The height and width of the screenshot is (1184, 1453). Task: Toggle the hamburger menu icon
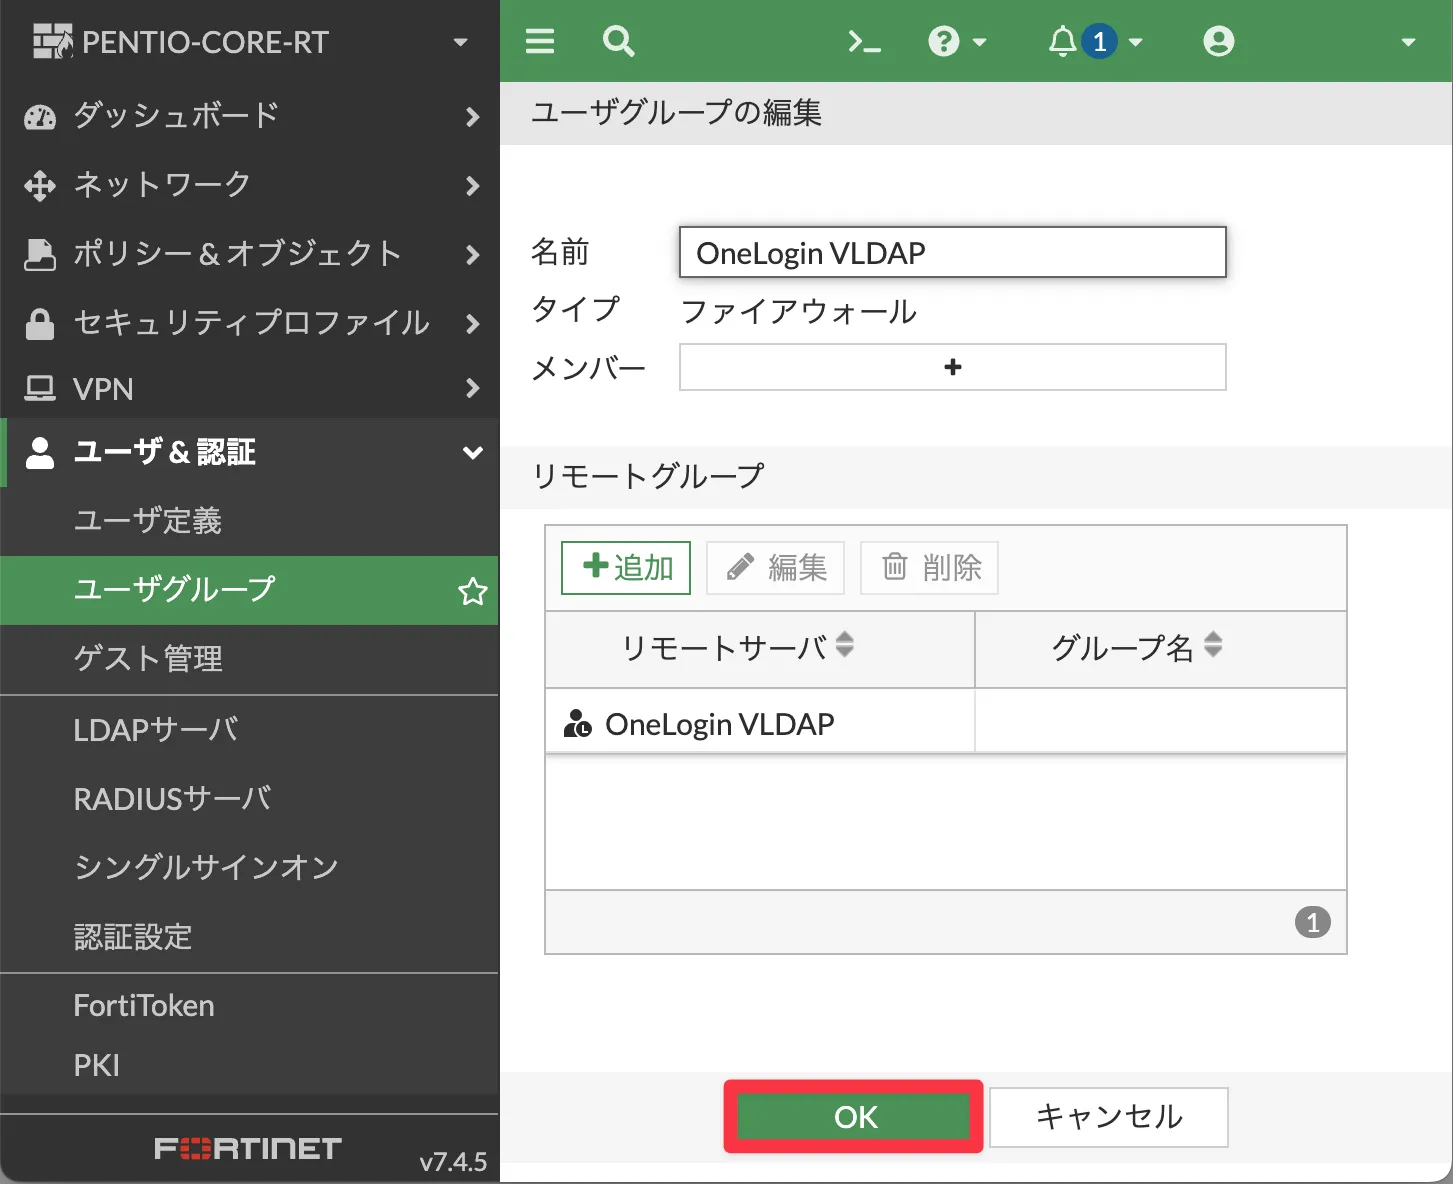coord(540,41)
